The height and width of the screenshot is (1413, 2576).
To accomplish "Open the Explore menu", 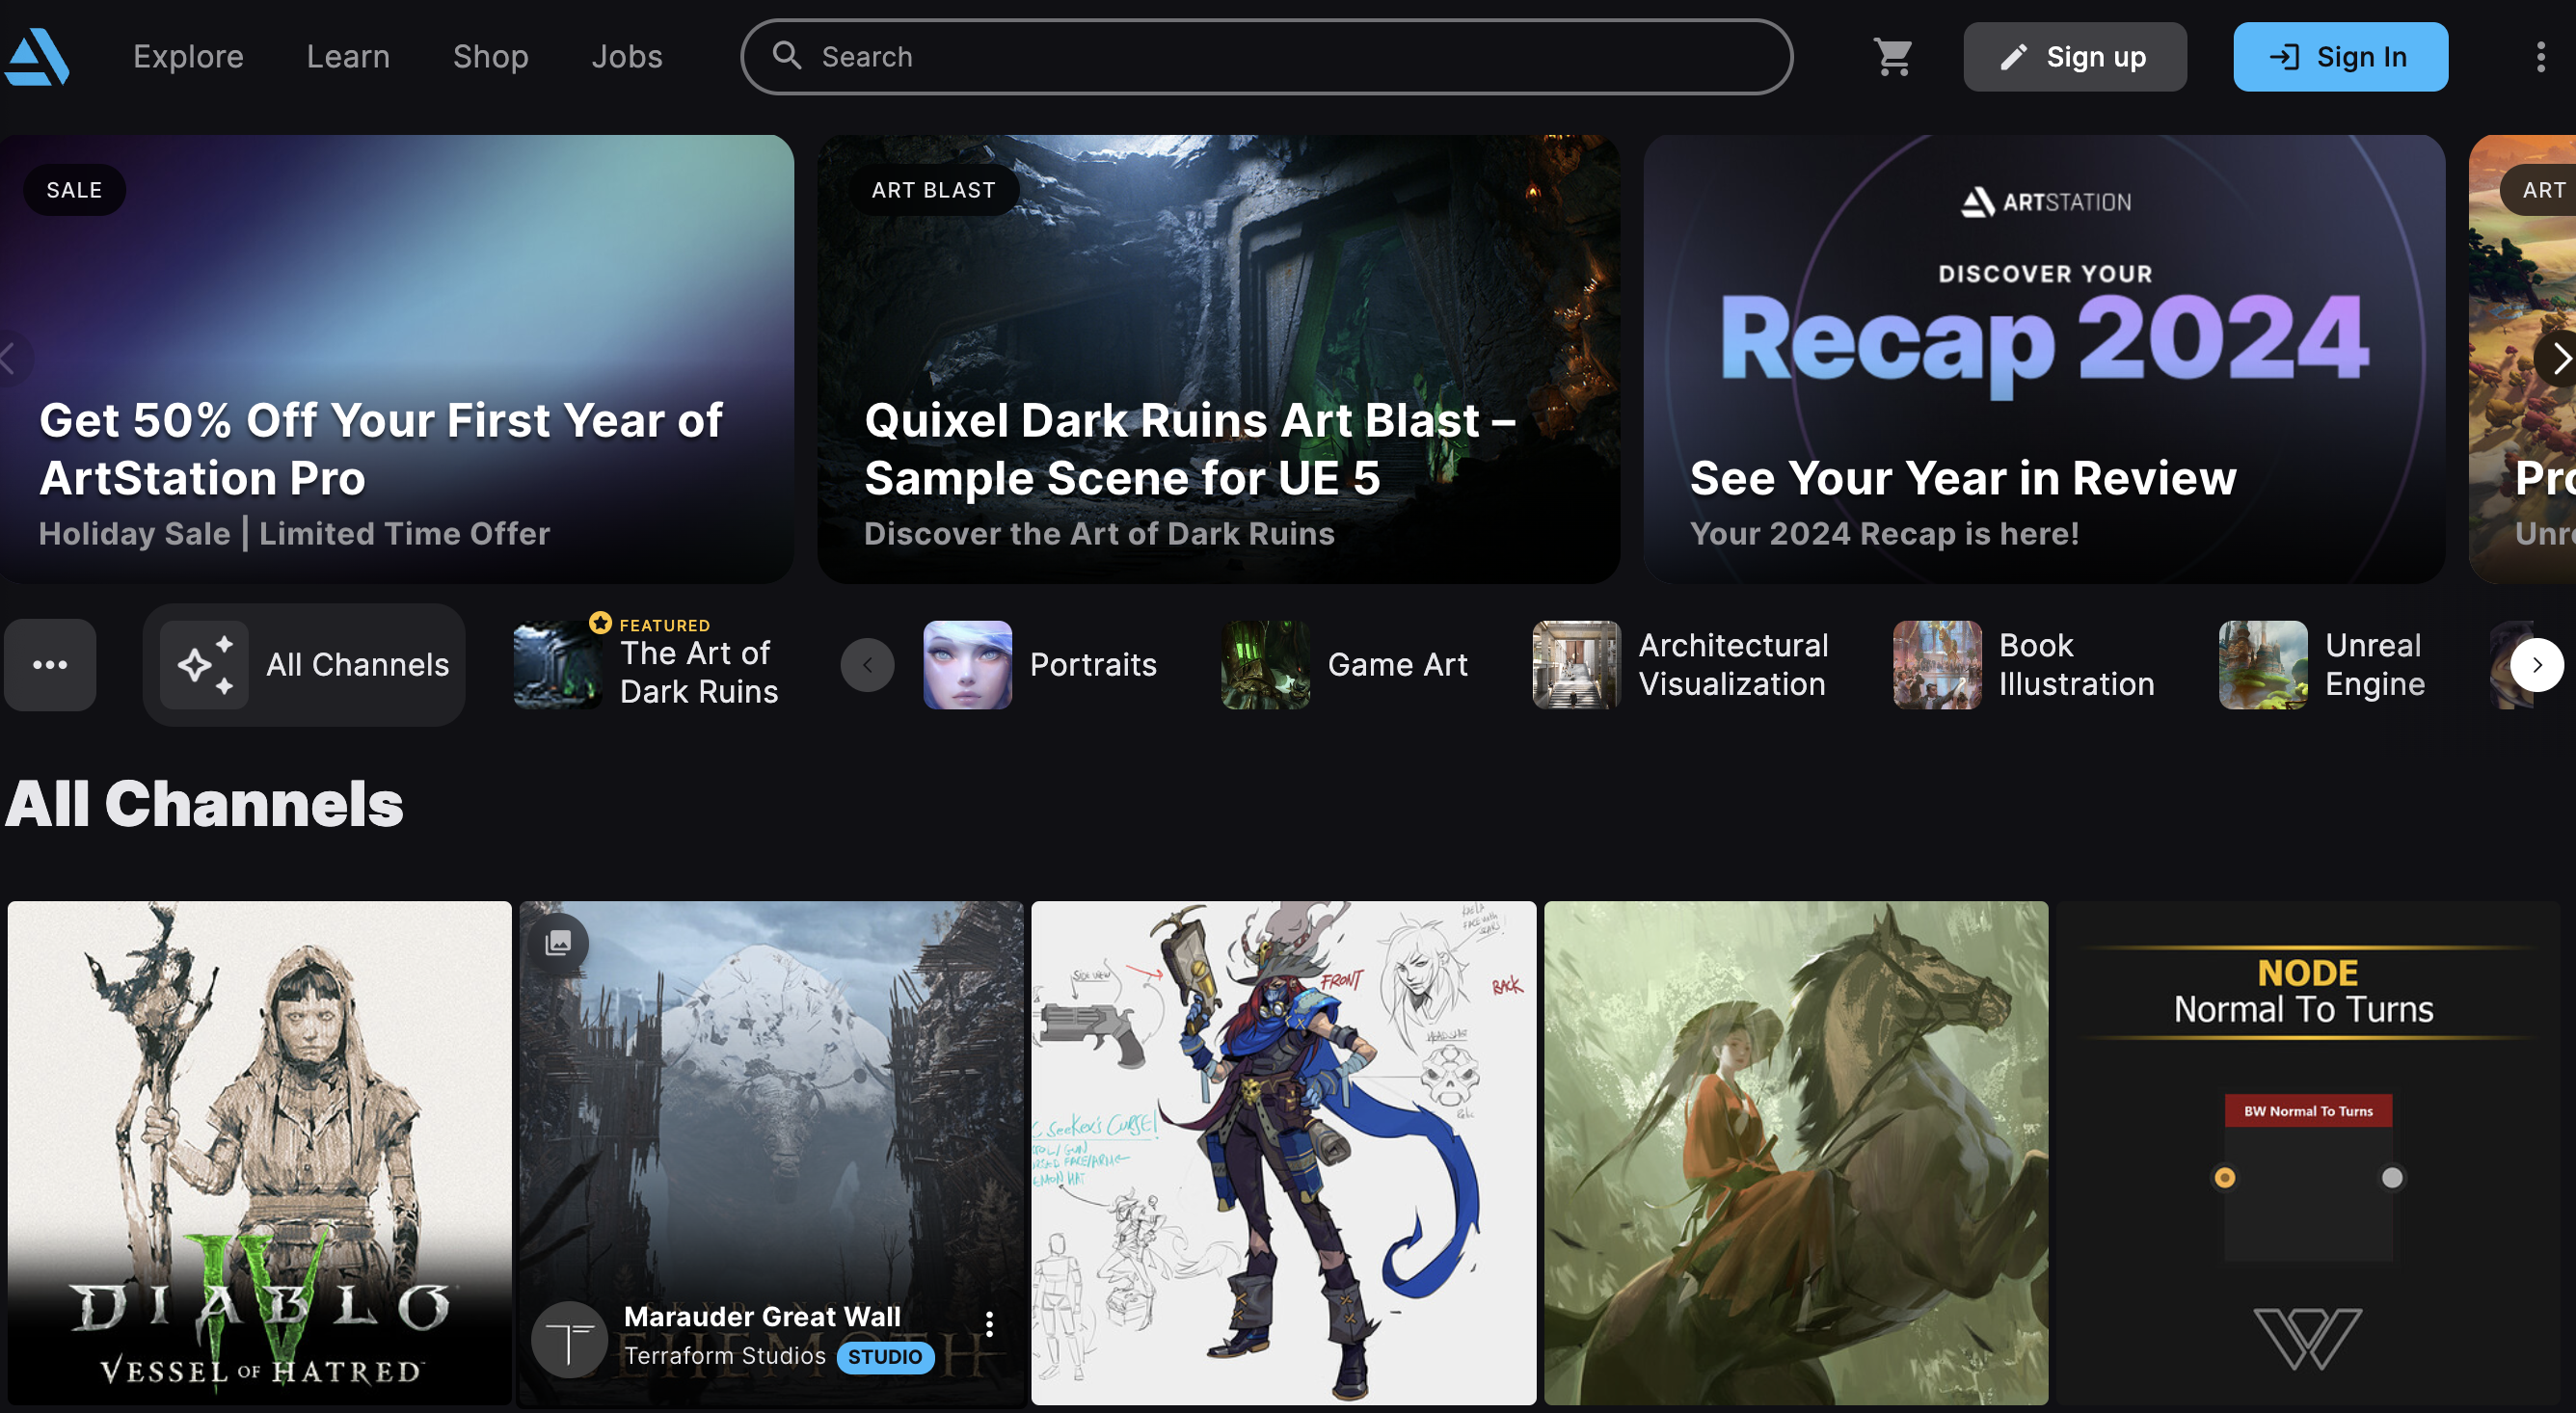I will [188, 57].
